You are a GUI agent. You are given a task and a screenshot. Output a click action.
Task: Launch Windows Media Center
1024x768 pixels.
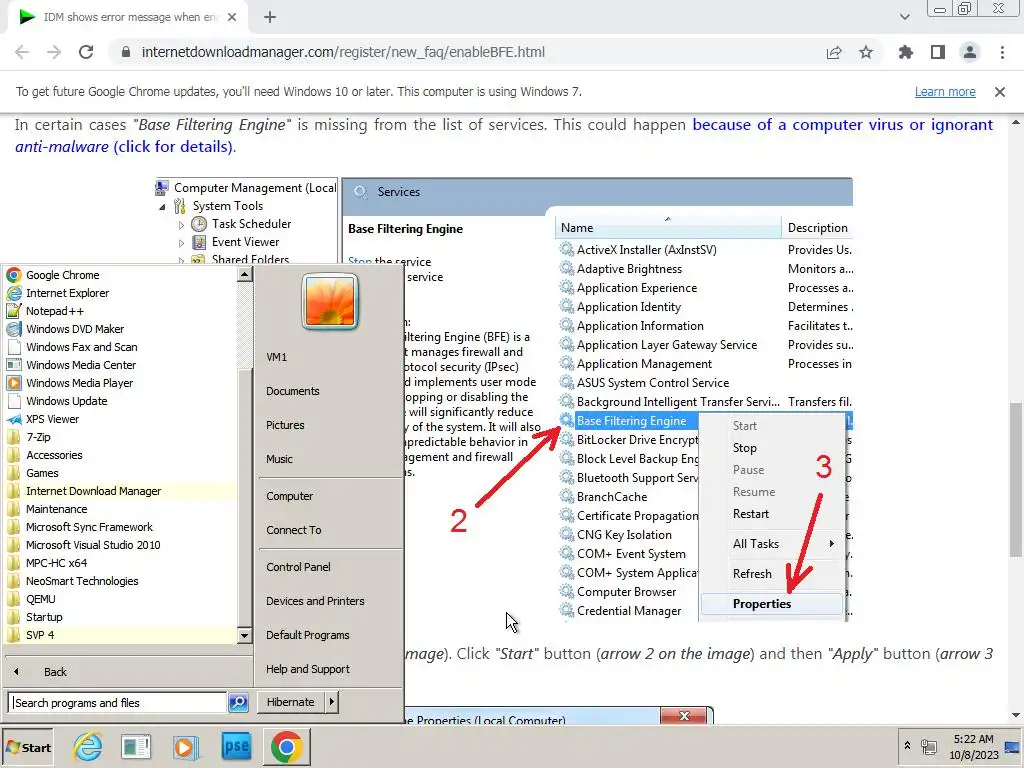click(81, 365)
